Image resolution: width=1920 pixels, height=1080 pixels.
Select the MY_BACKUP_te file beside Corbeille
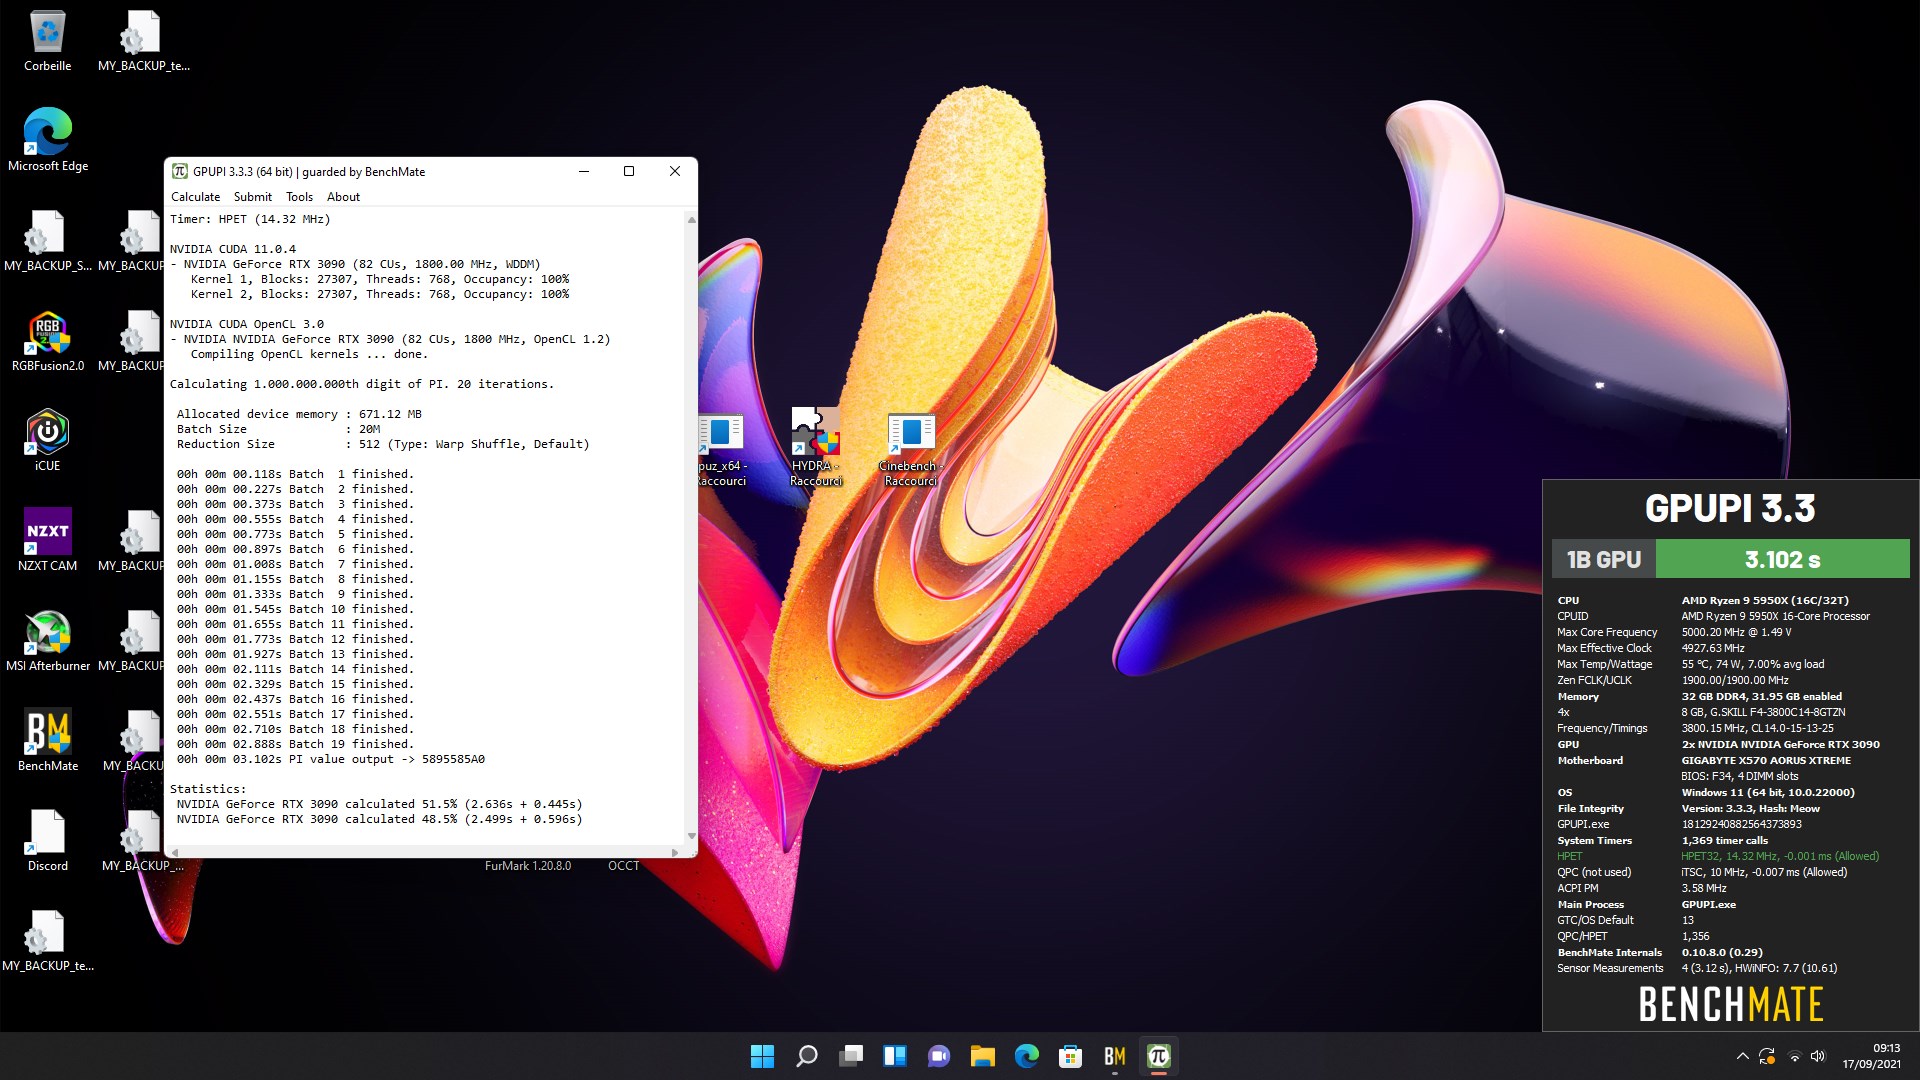[x=143, y=41]
